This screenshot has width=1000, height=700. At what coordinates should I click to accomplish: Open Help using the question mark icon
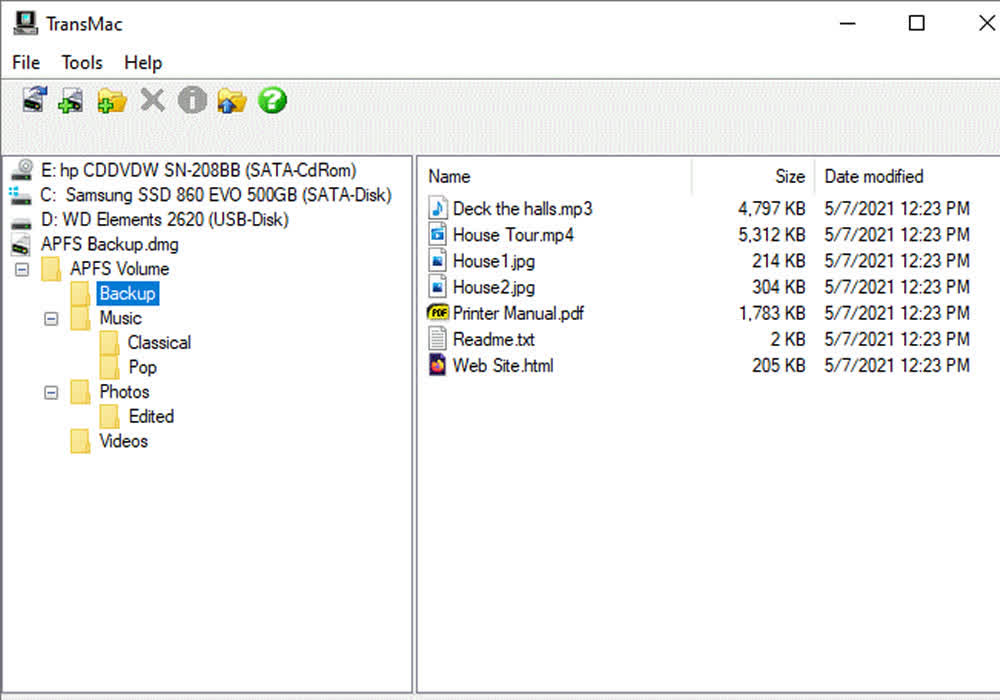coord(271,100)
